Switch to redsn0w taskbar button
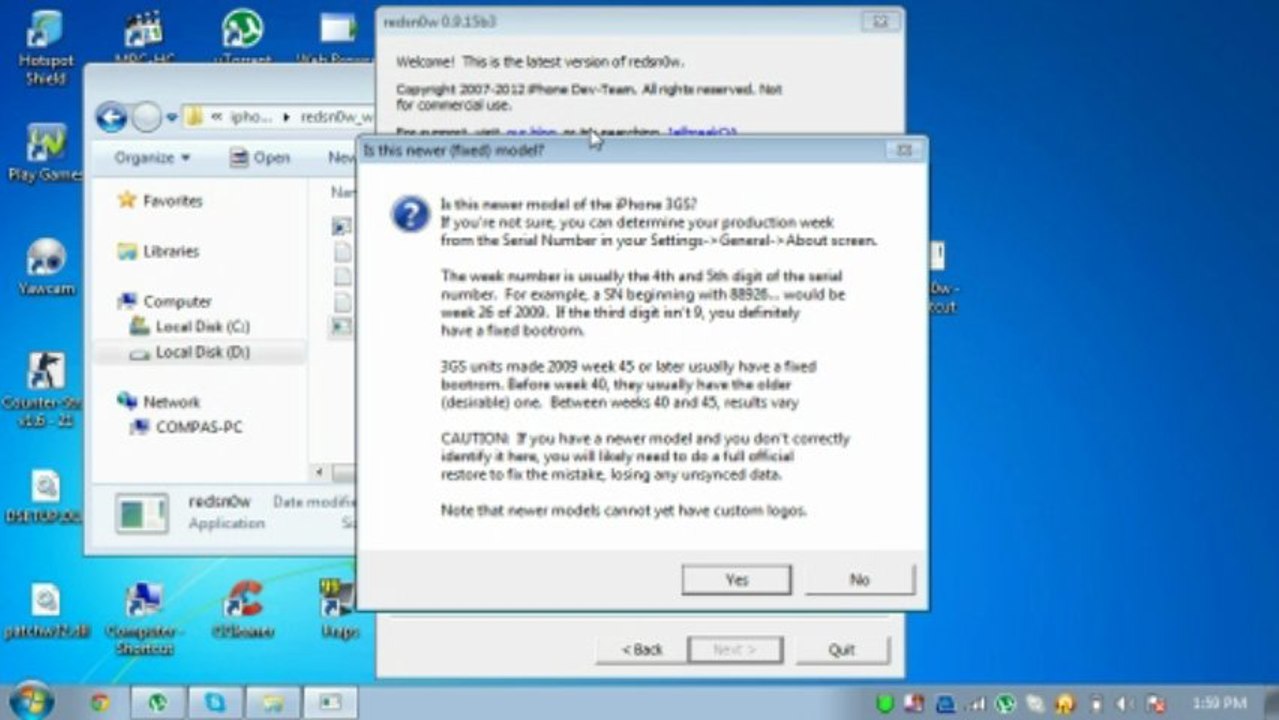 coord(331,702)
